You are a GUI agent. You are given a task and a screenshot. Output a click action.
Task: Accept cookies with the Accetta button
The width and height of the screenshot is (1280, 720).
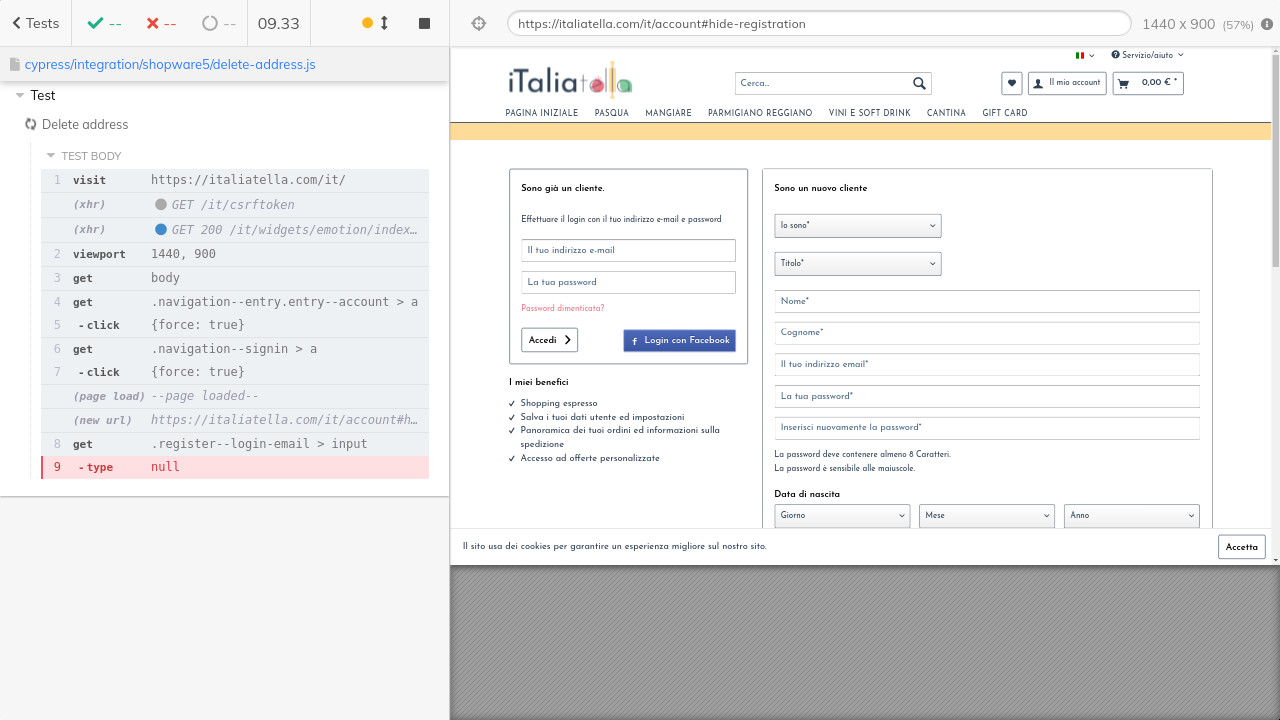1241,547
